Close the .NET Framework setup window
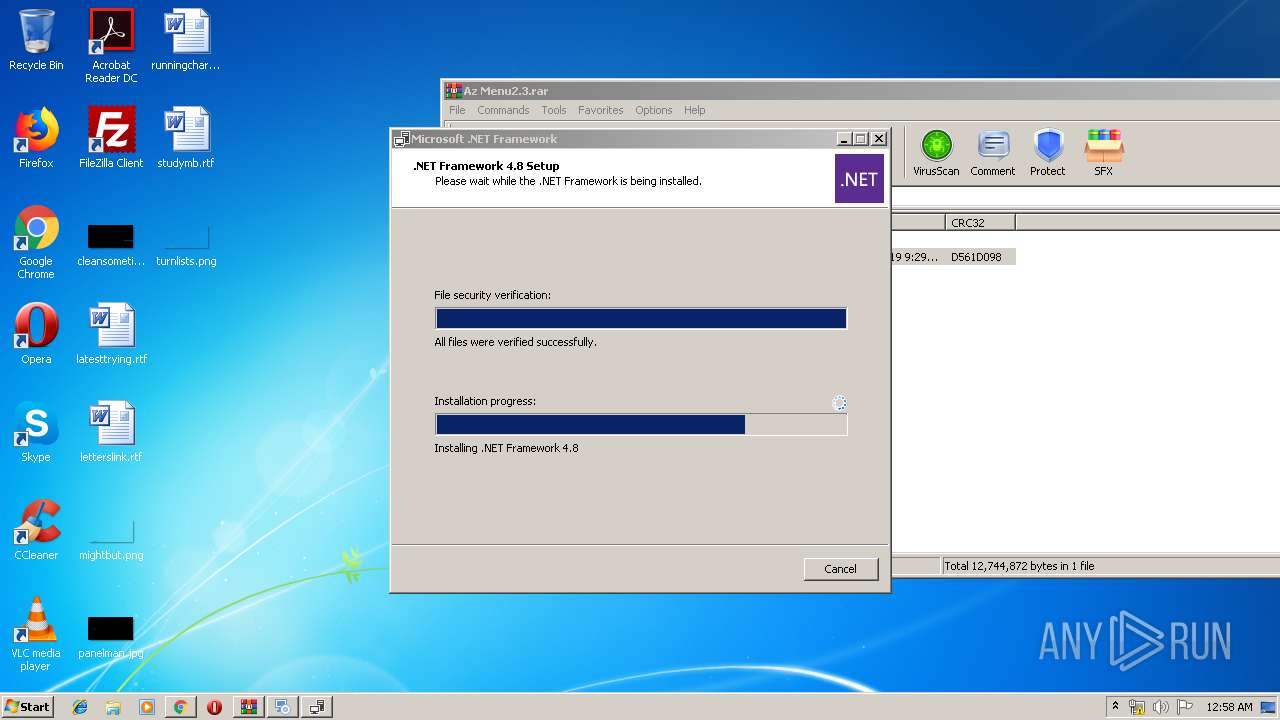 (879, 139)
